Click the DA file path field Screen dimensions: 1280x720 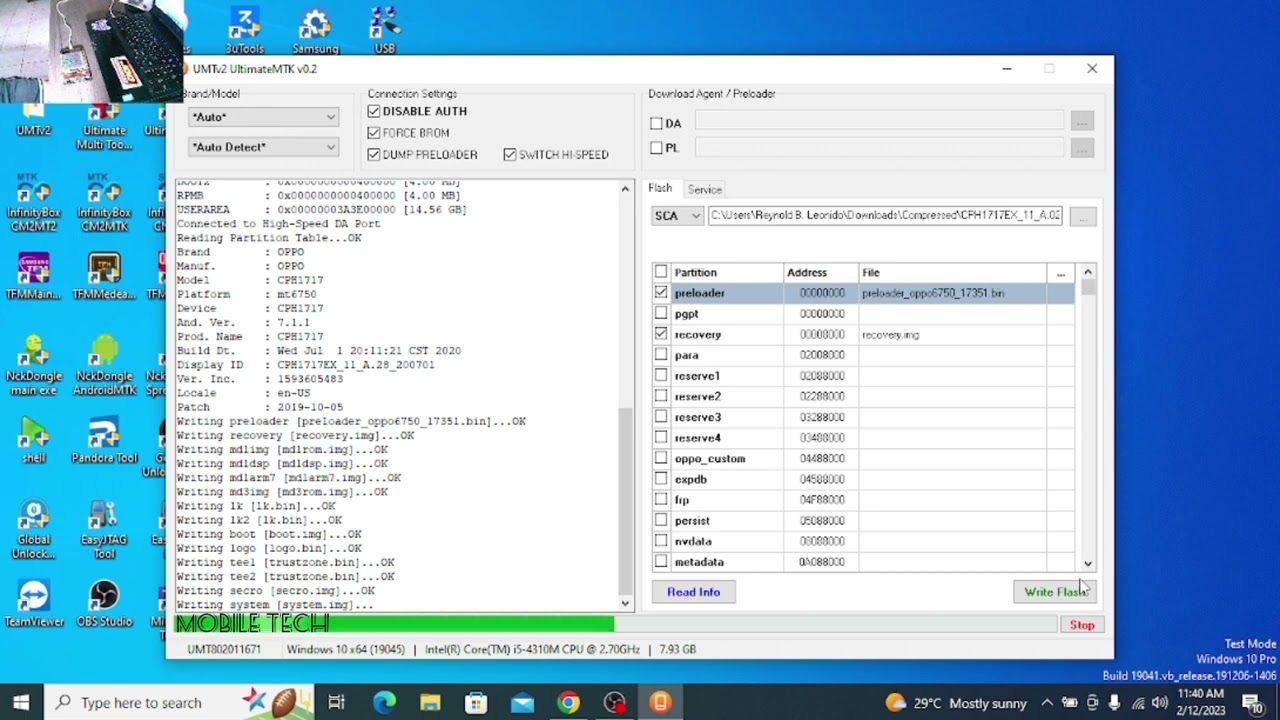(x=879, y=122)
